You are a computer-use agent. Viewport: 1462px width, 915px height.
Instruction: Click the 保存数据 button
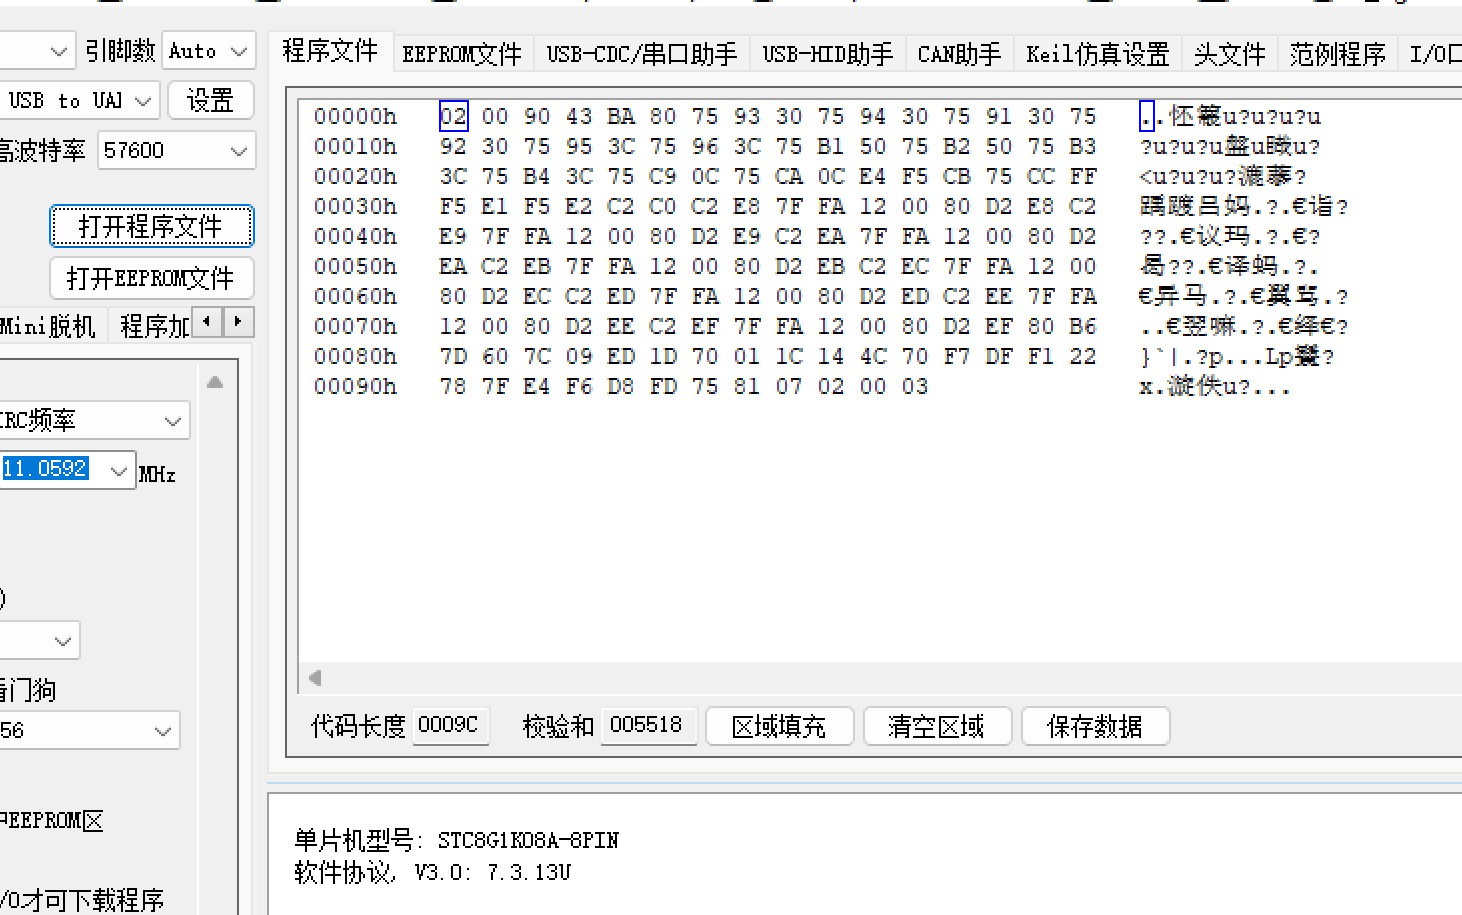(x=1095, y=726)
